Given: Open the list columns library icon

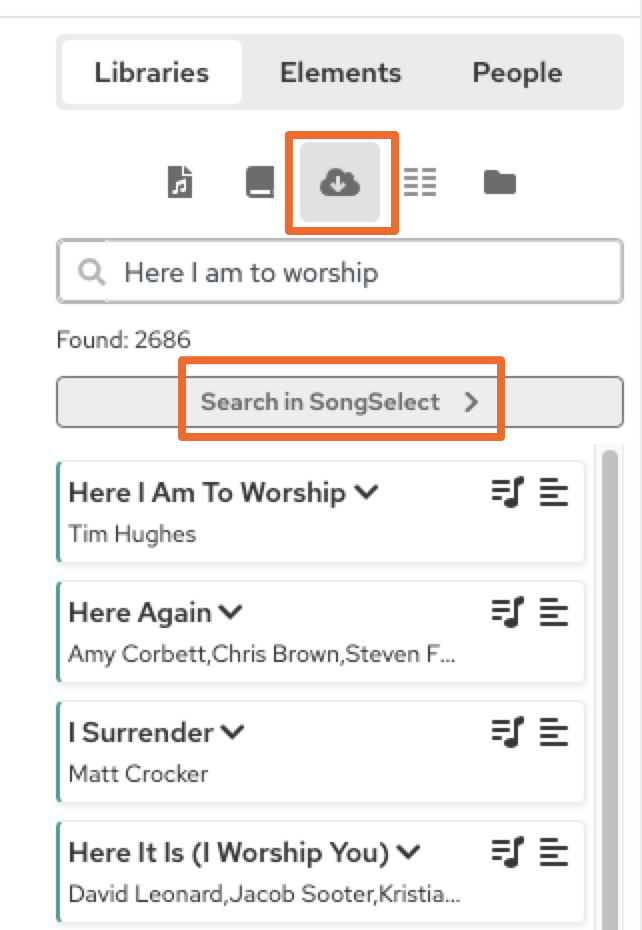Looking at the screenshot, I should pos(420,183).
